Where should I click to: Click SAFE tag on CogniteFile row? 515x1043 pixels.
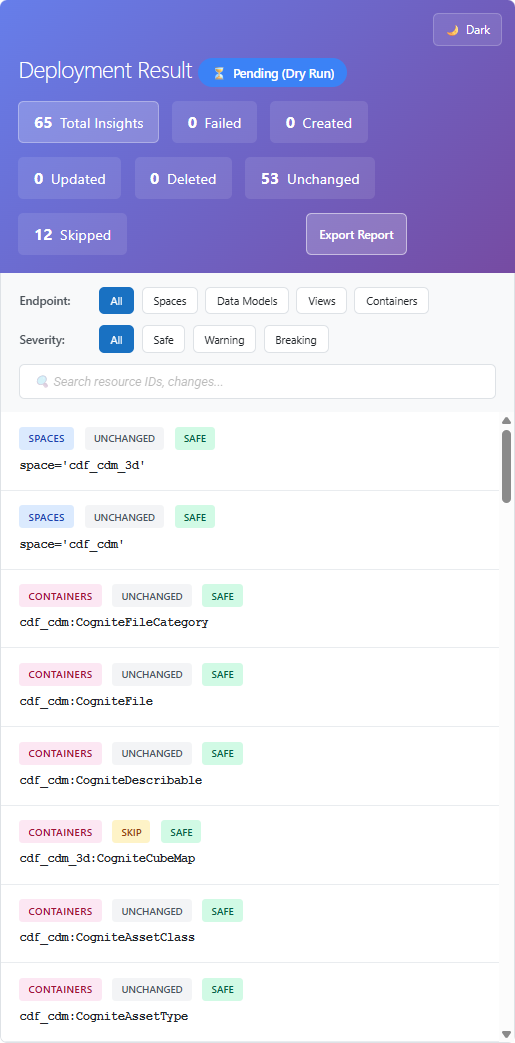click(x=222, y=674)
